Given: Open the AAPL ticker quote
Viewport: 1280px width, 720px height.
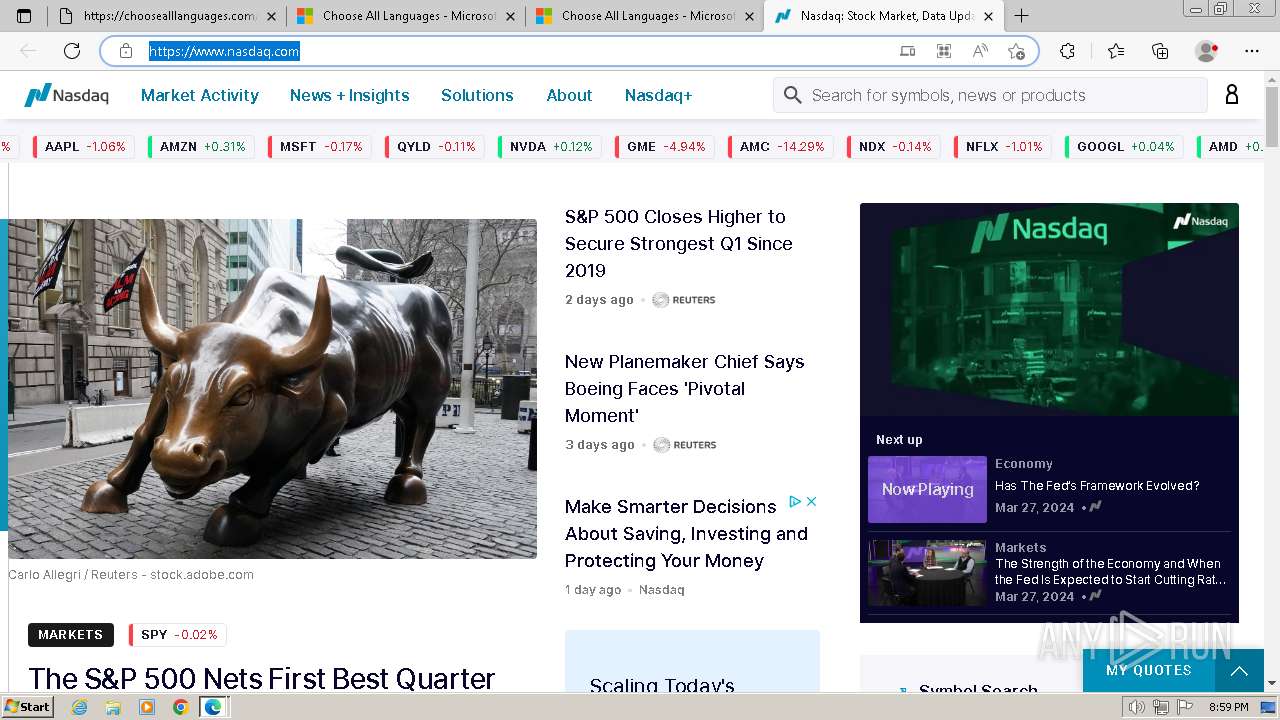Looking at the screenshot, I should pyautogui.click(x=84, y=146).
